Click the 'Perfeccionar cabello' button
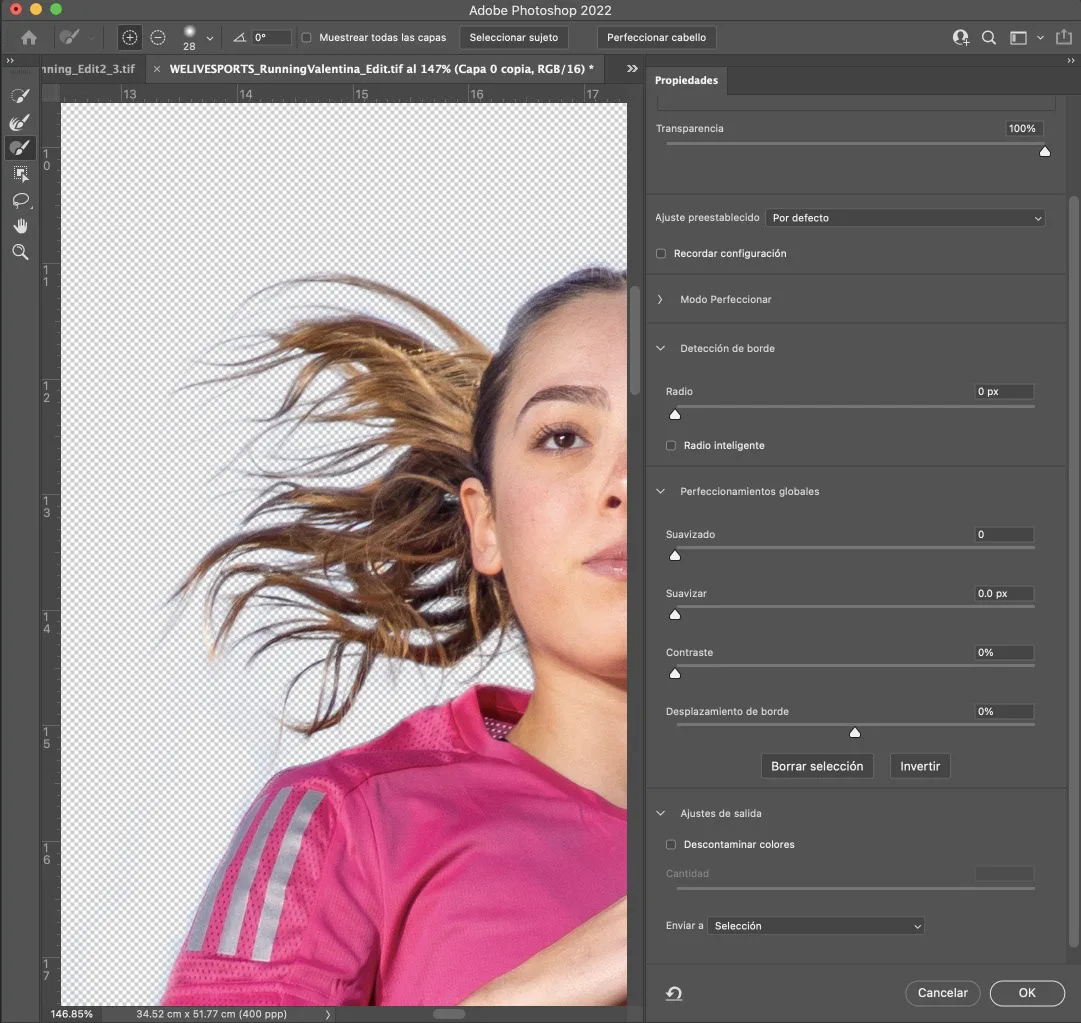This screenshot has width=1081, height=1023. (656, 38)
